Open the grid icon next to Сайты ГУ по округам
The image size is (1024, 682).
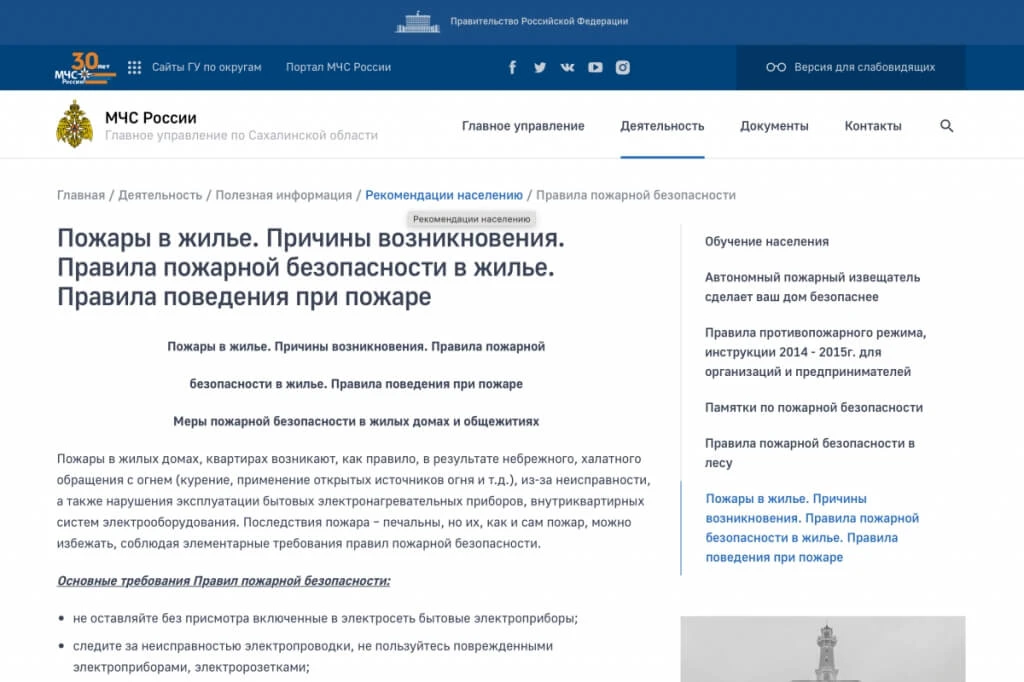[x=135, y=68]
